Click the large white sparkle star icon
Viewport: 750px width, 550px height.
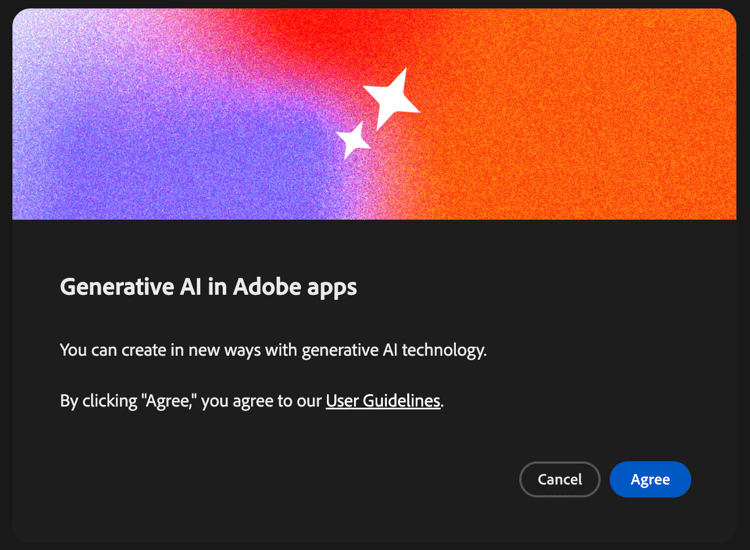(392, 99)
